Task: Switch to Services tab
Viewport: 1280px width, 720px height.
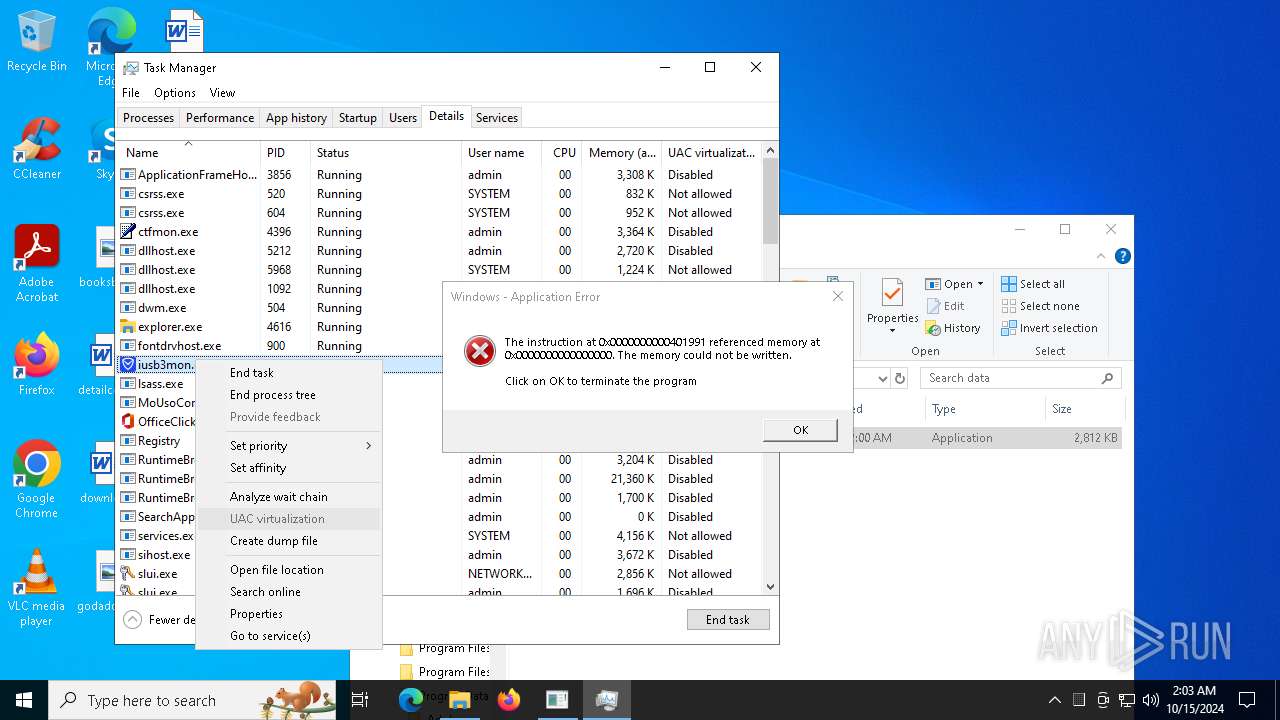Action: 497,118
